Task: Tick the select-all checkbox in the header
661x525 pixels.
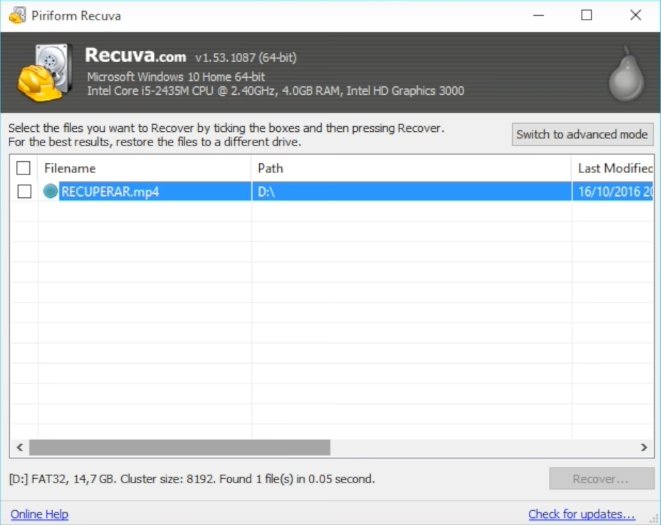Action: click(24, 168)
